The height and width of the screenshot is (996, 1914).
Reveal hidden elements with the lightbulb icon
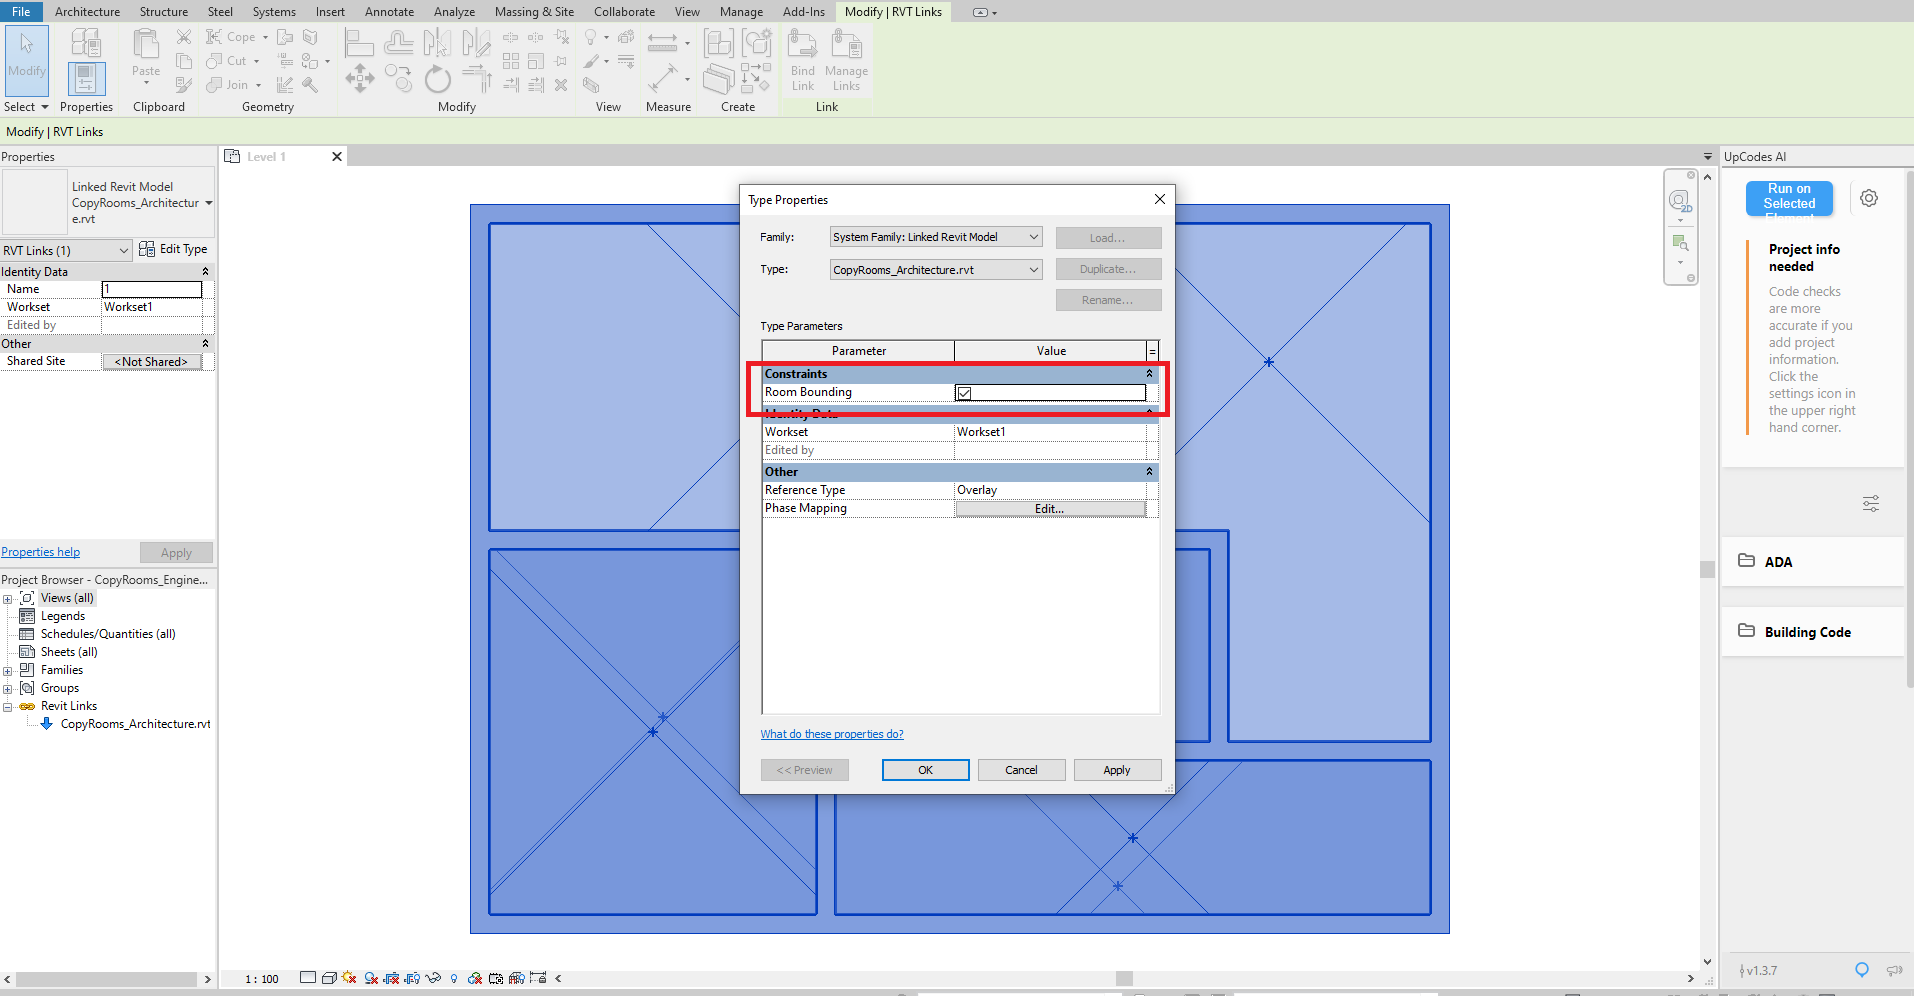[454, 978]
